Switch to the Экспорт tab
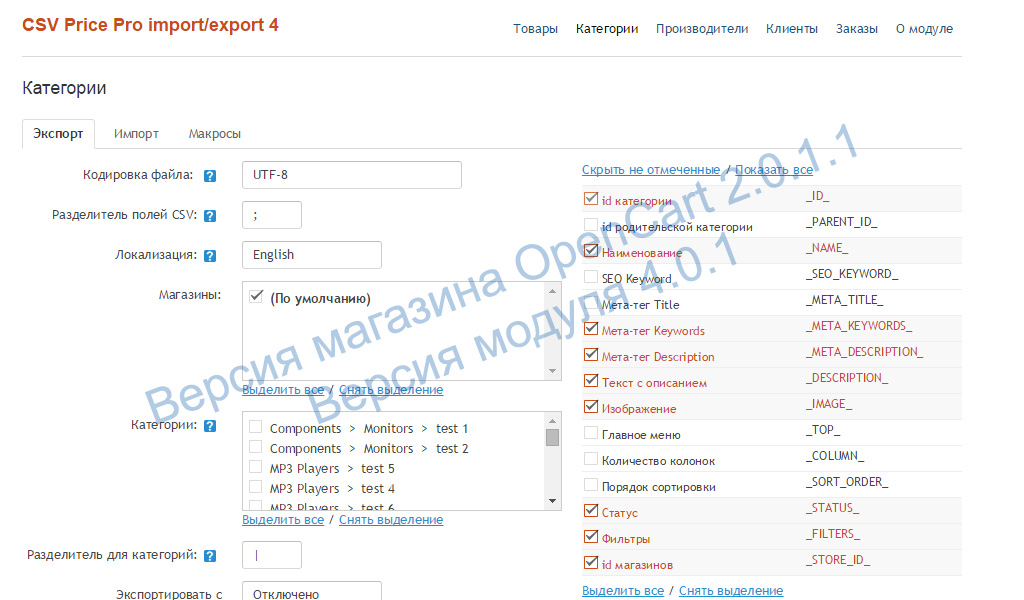This screenshot has height=600, width=1024. (58, 134)
